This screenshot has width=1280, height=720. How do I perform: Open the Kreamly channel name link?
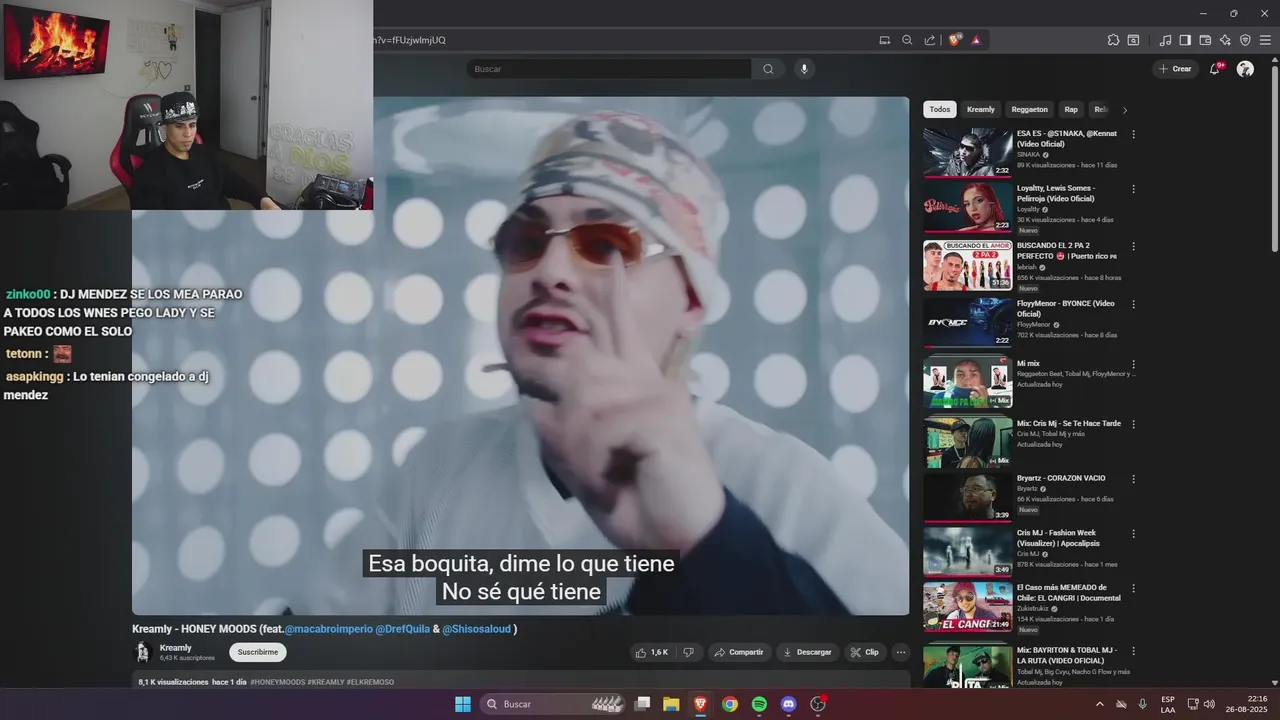[x=176, y=648]
